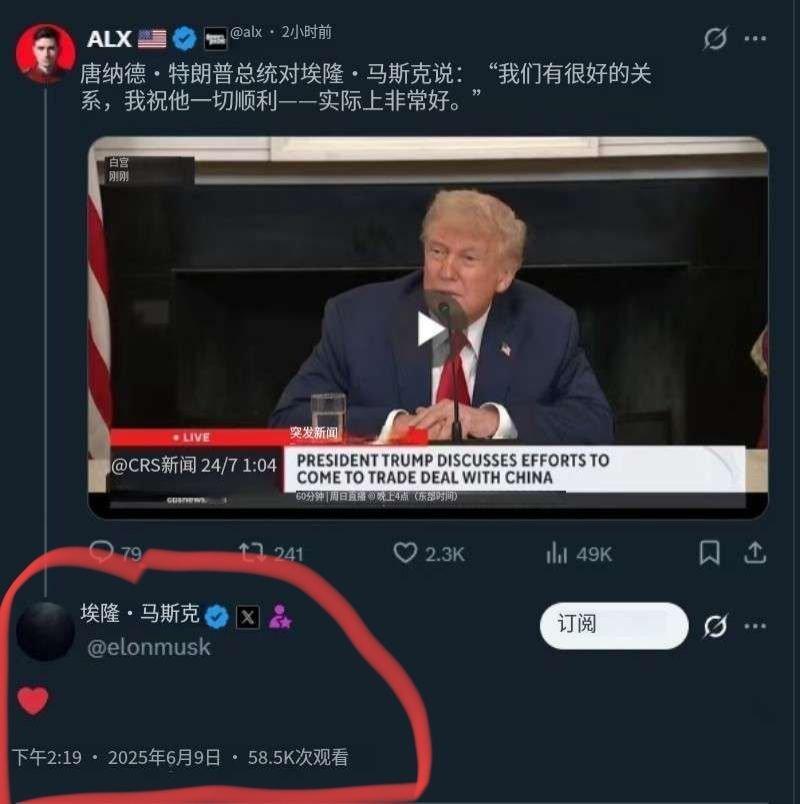Screen dimensions: 800x804
Task: Play the Trump video
Action: pyautogui.click(x=431, y=329)
